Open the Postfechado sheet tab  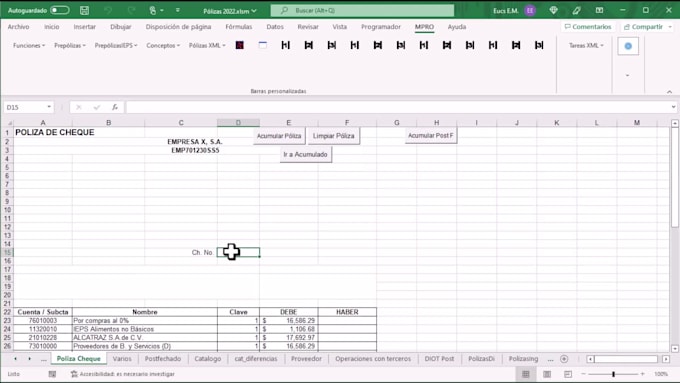163,359
